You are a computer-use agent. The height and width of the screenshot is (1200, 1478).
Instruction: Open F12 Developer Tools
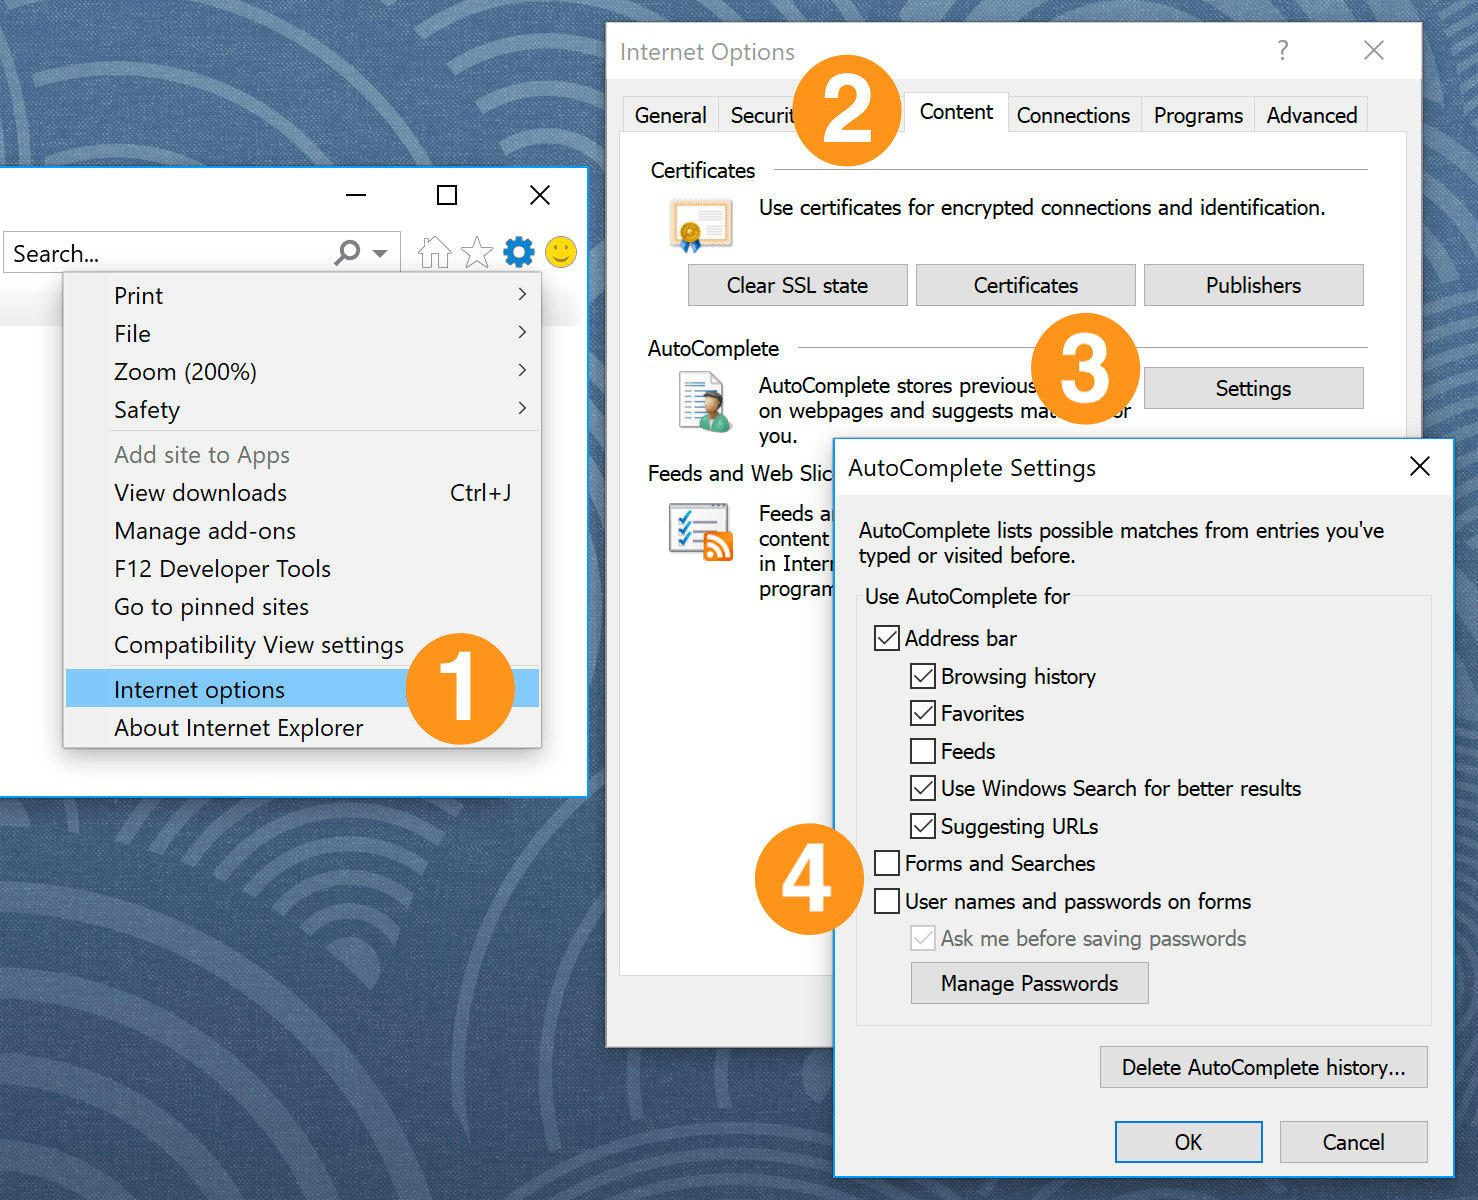[302, 569]
